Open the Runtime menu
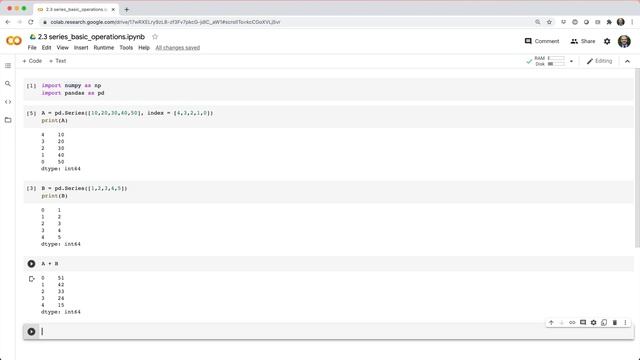This screenshot has height=360, width=640. pos(104,48)
